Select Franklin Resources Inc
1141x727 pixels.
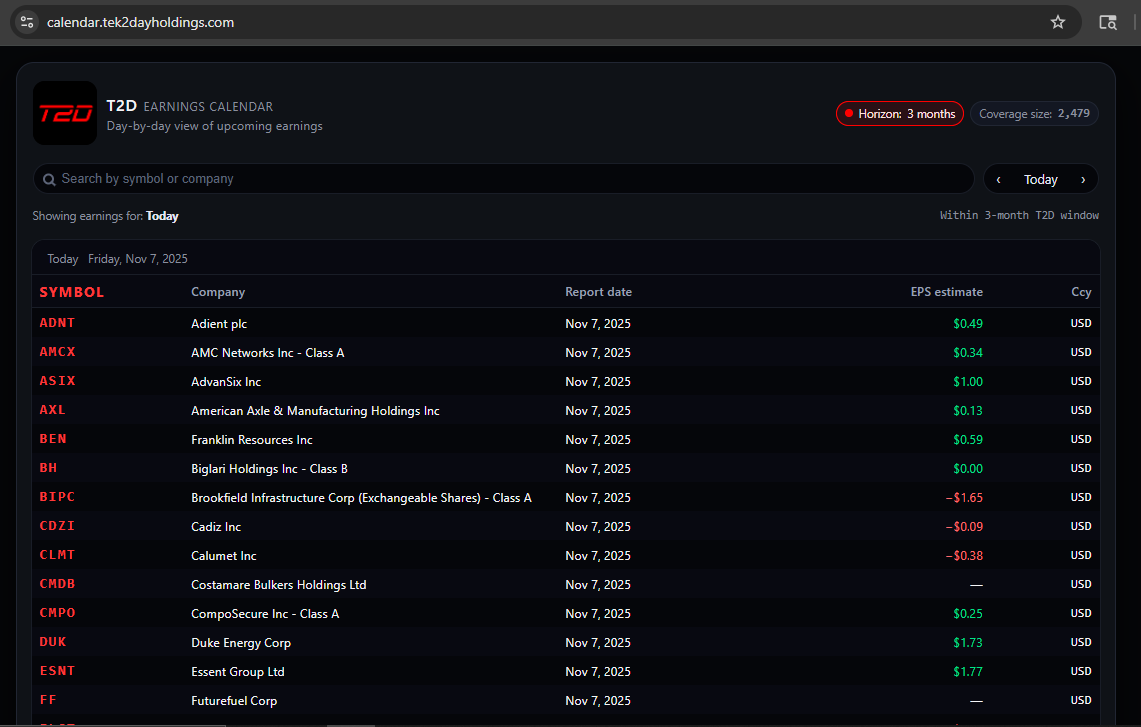(252, 440)
